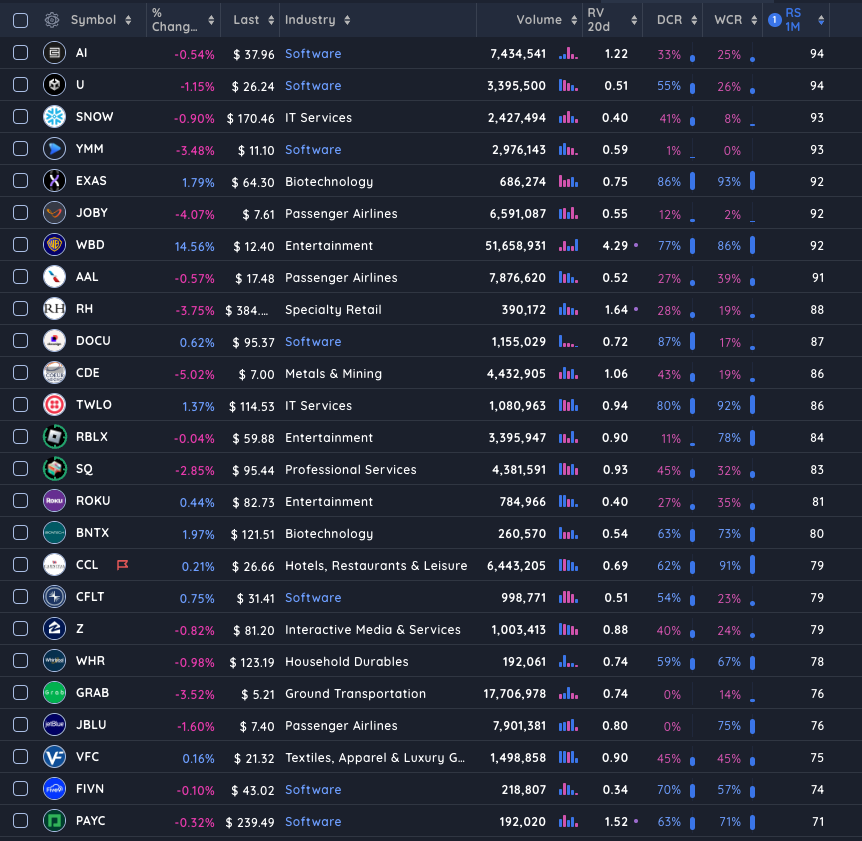Click the volume mini chart for WBD

tap(568, 245)
